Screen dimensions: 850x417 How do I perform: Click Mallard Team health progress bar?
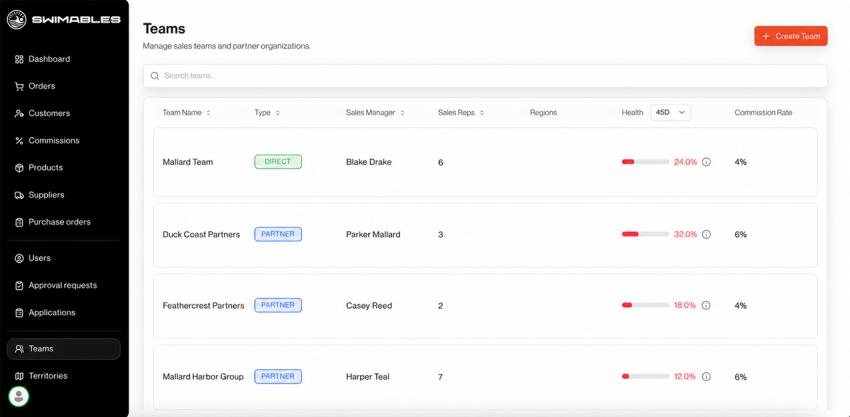pyautogui.click(x=645, y=162)
